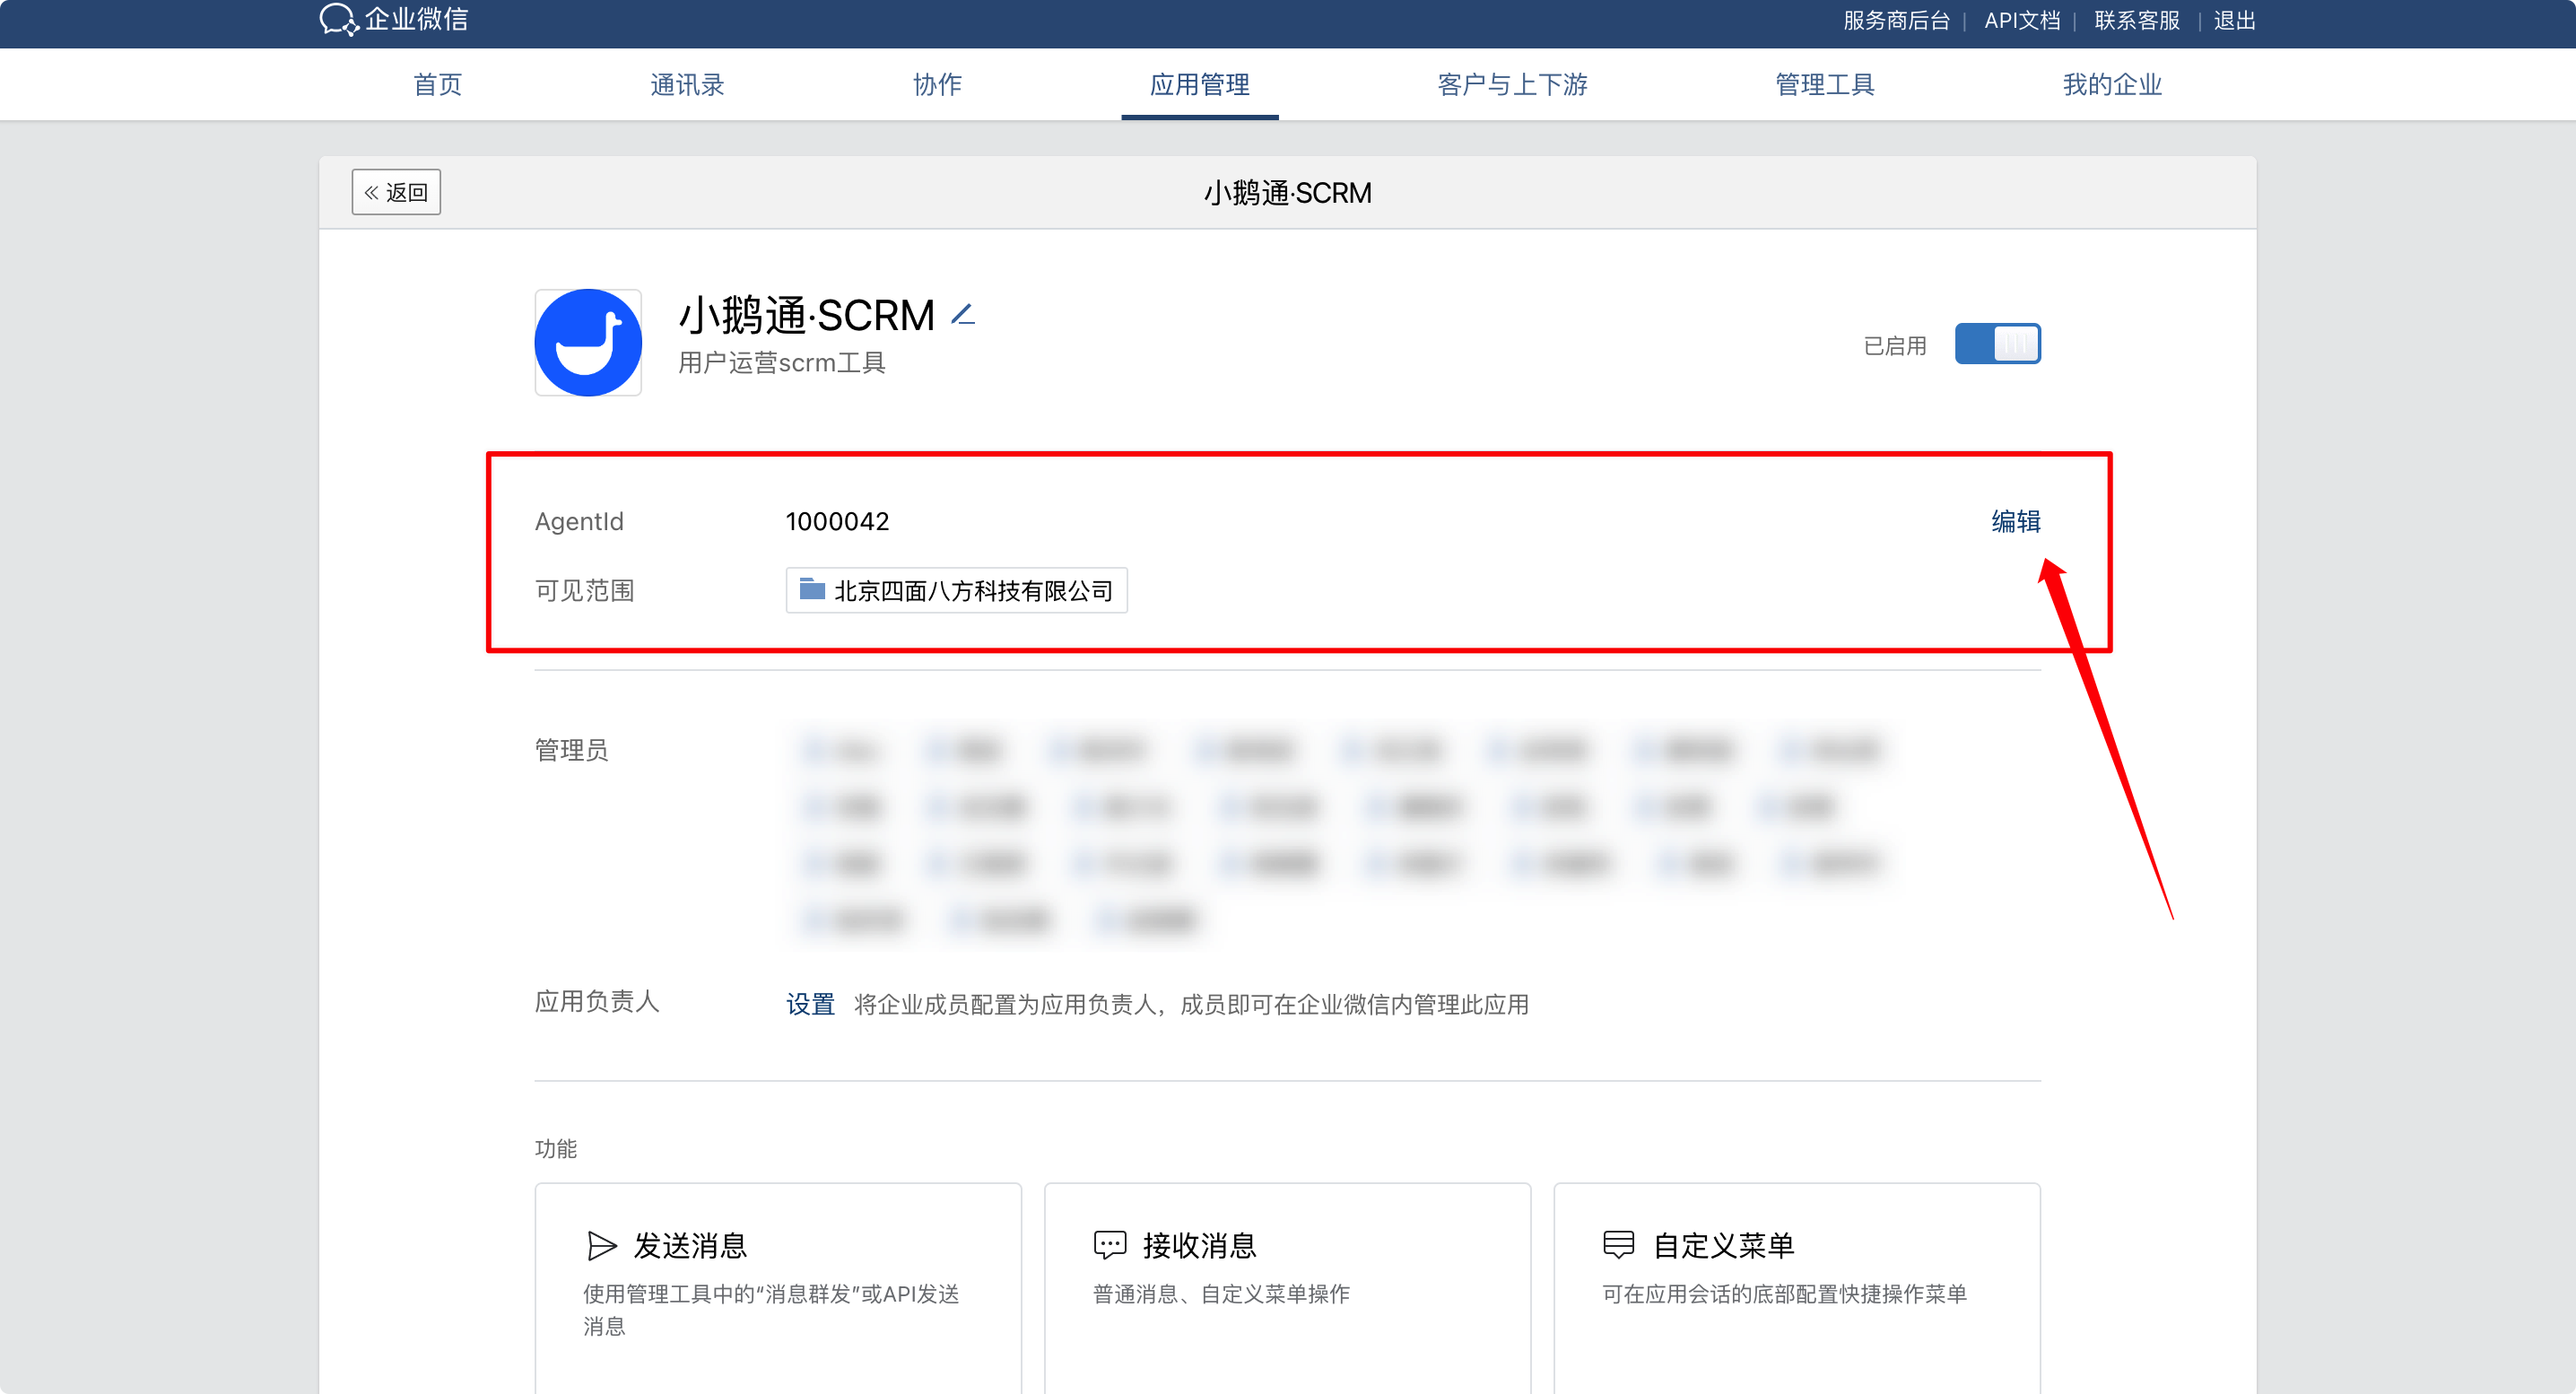Click the 可见范围 label
Viewport: 2576px width, 1394px height.
coord(585,590)
